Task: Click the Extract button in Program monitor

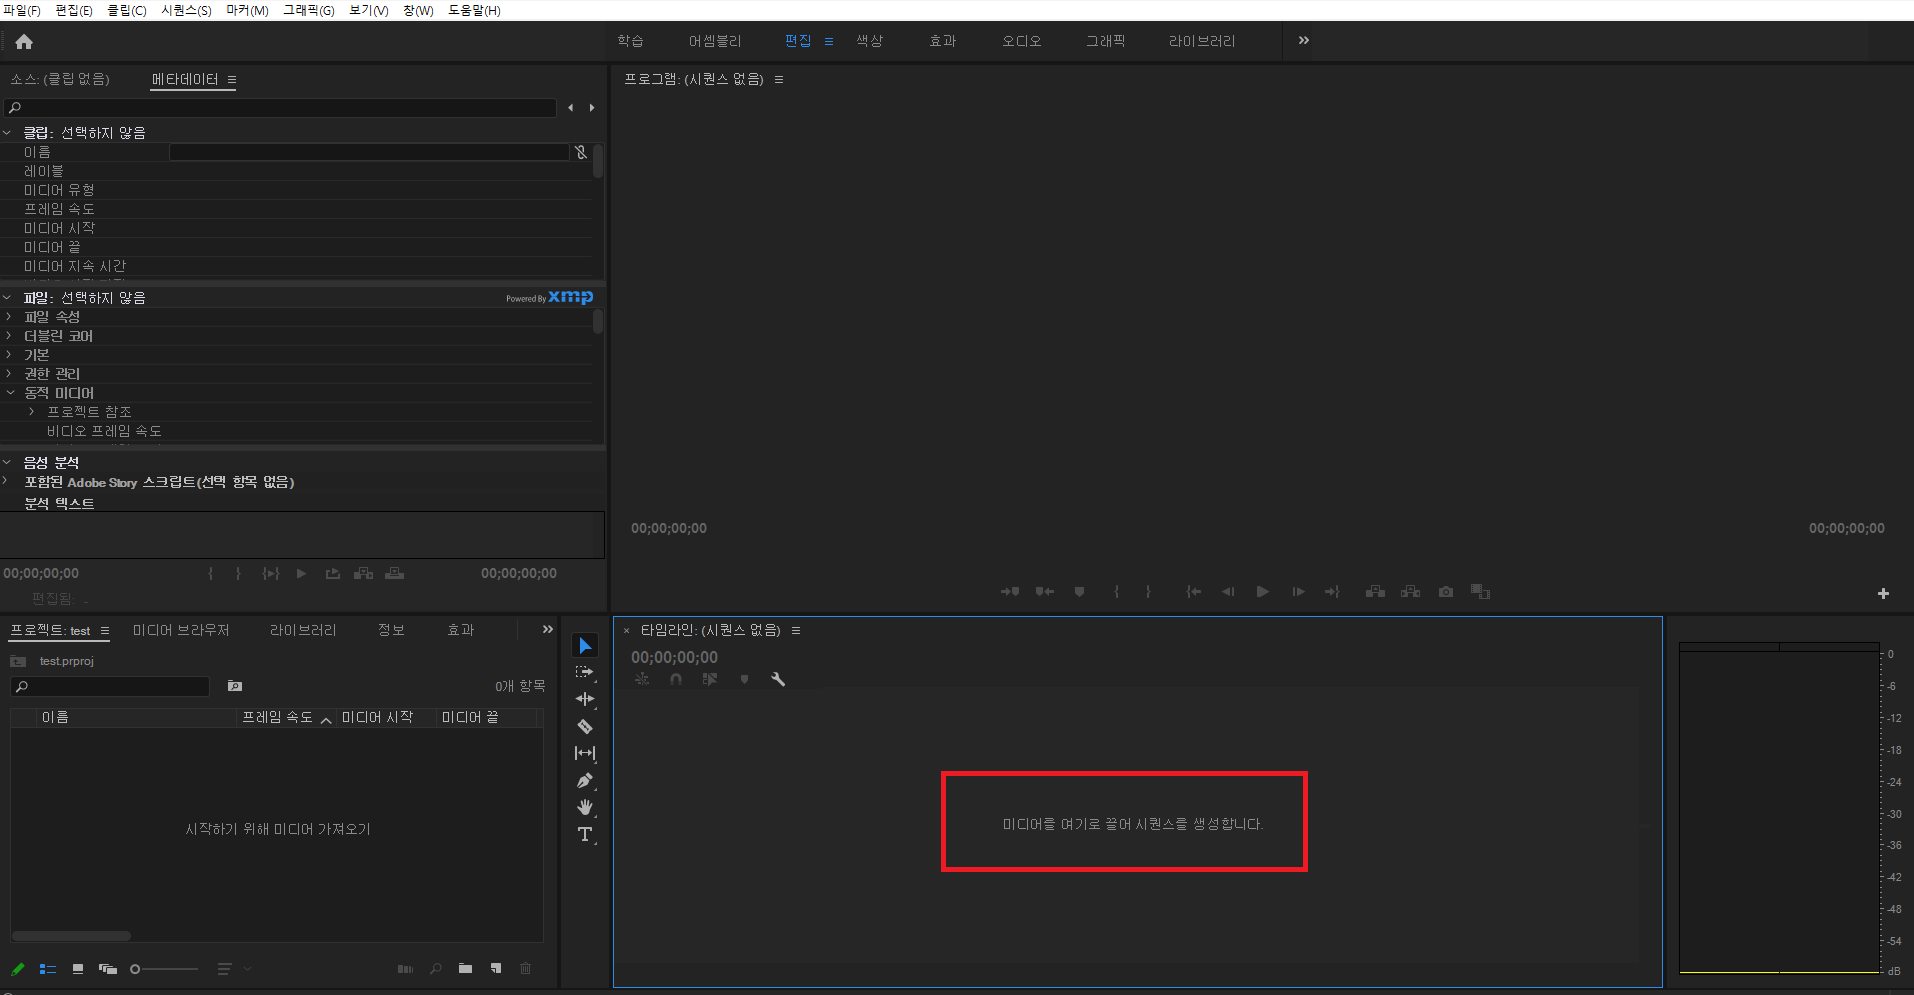Action: pos(1411,592)
